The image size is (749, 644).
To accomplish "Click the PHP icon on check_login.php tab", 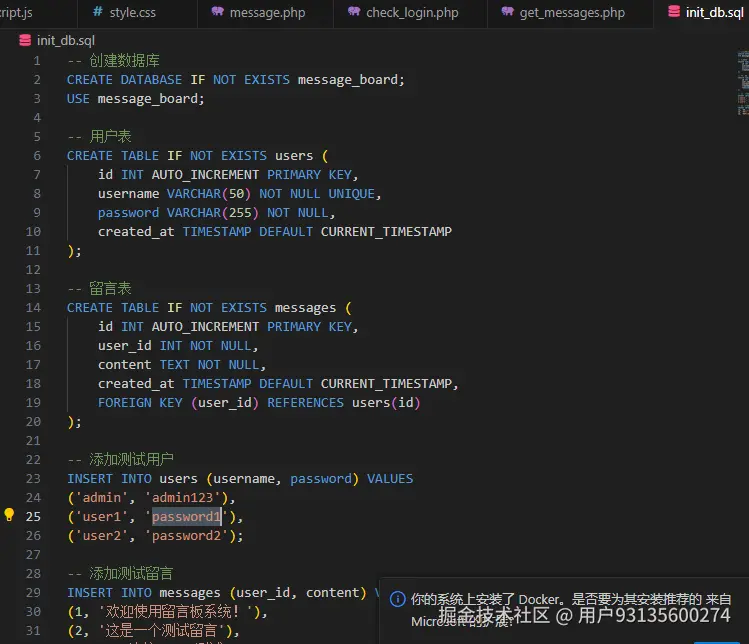I will pos(354,11).
